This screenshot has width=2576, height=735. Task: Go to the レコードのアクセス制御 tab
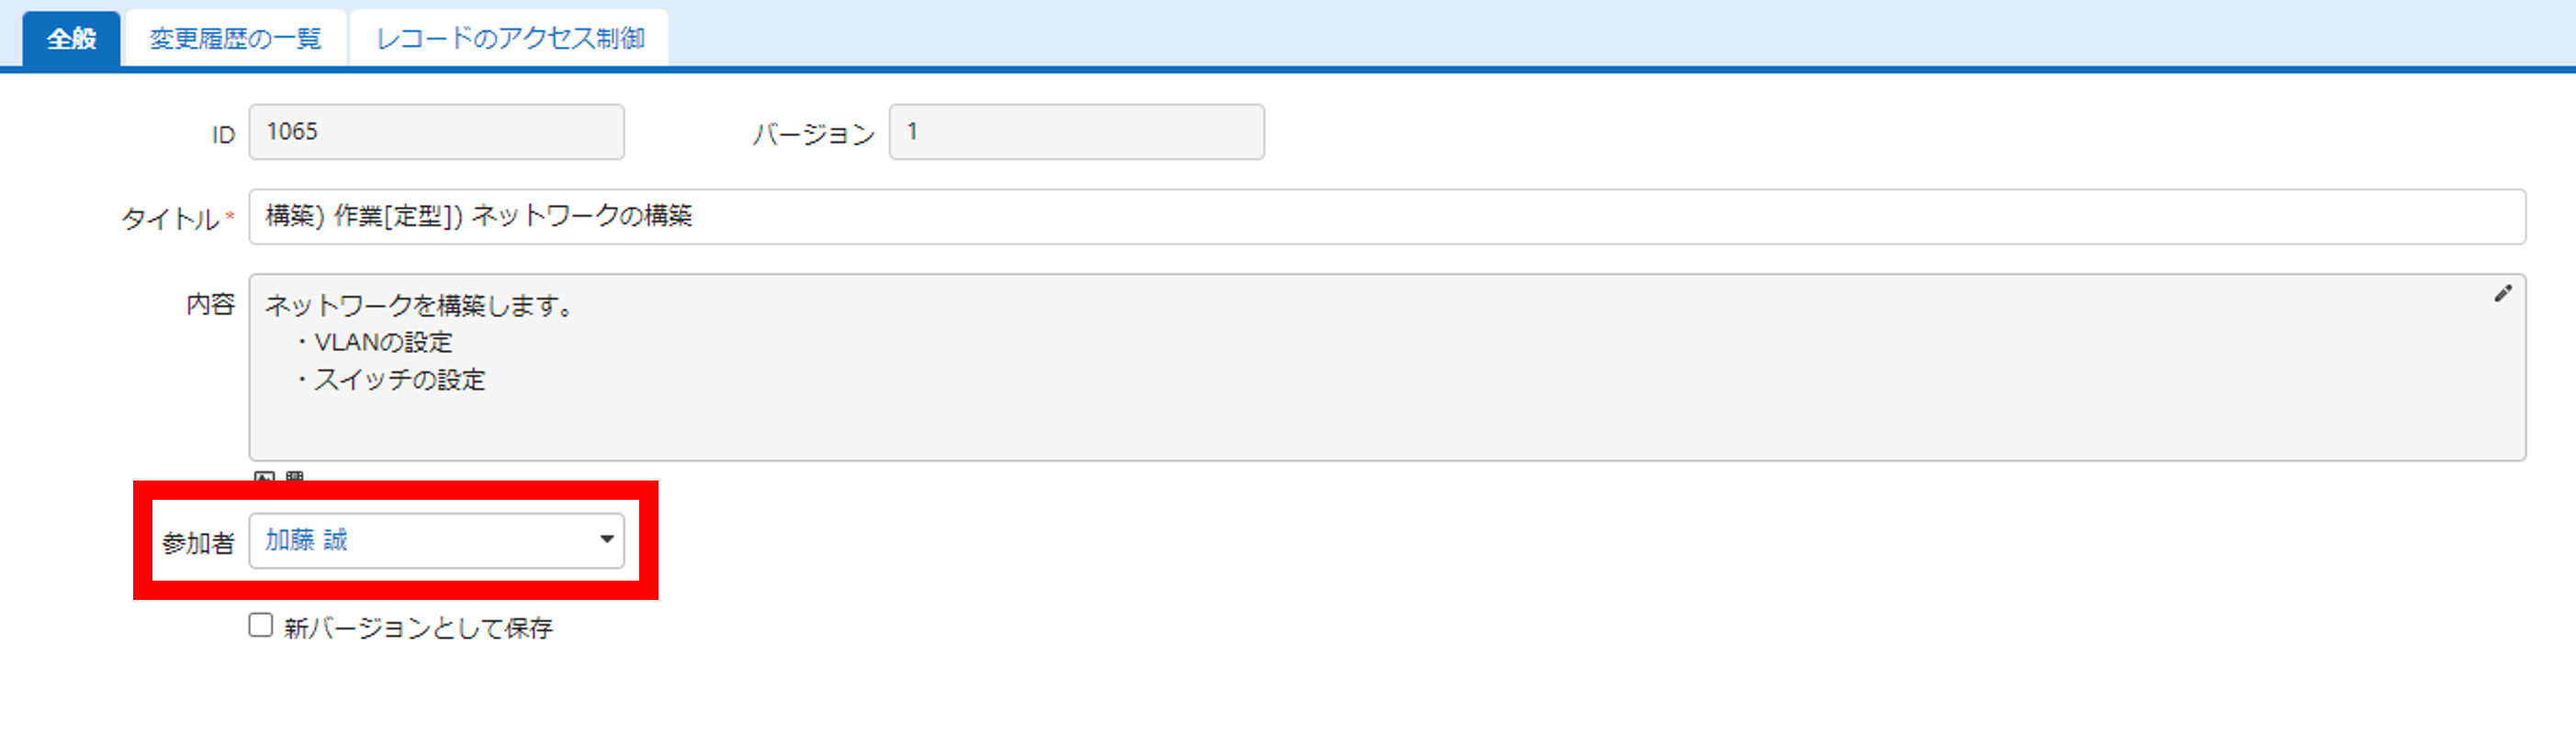tap(509, 38)
